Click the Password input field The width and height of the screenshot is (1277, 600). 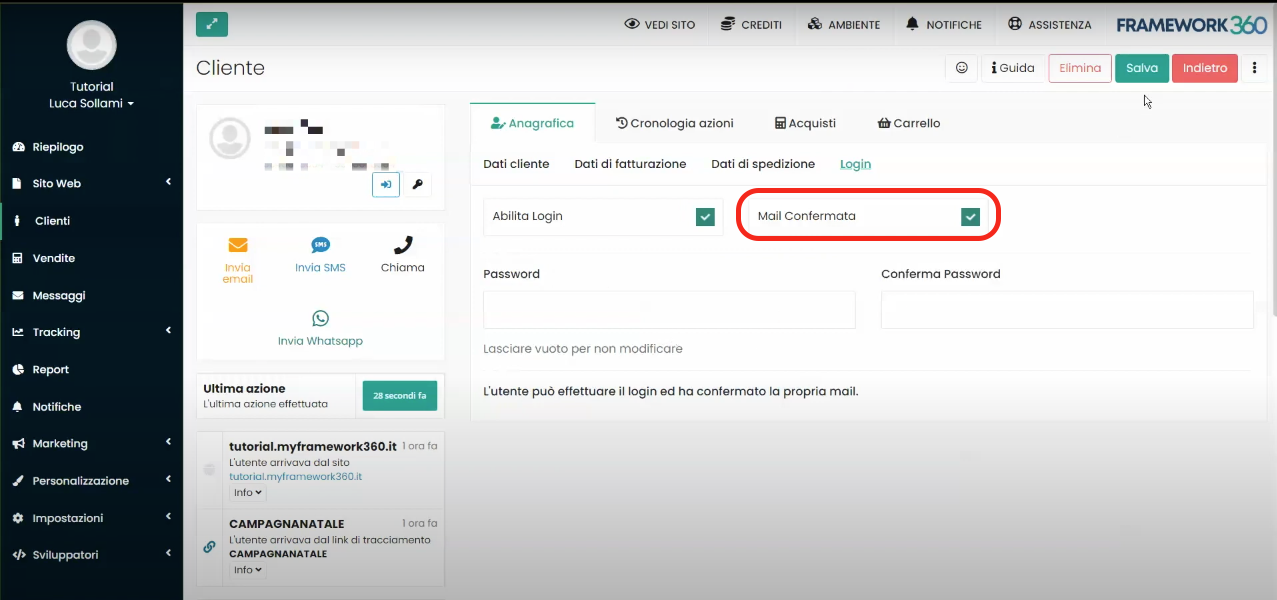(x=669, y=310)
